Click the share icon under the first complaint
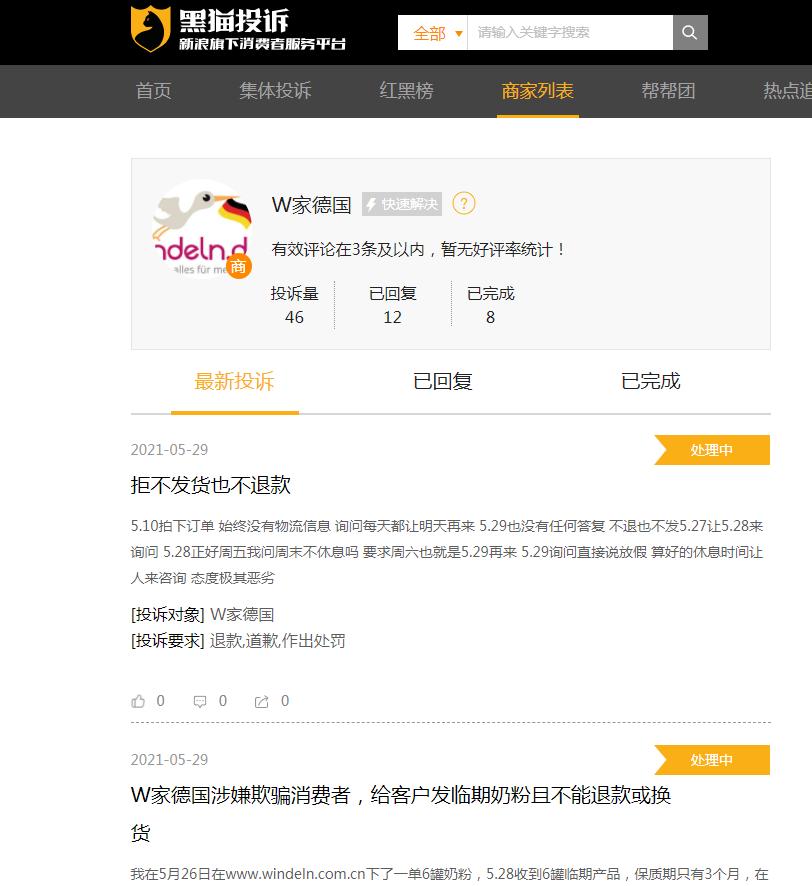This screenshot has width=812, height=886. [263, 701]
